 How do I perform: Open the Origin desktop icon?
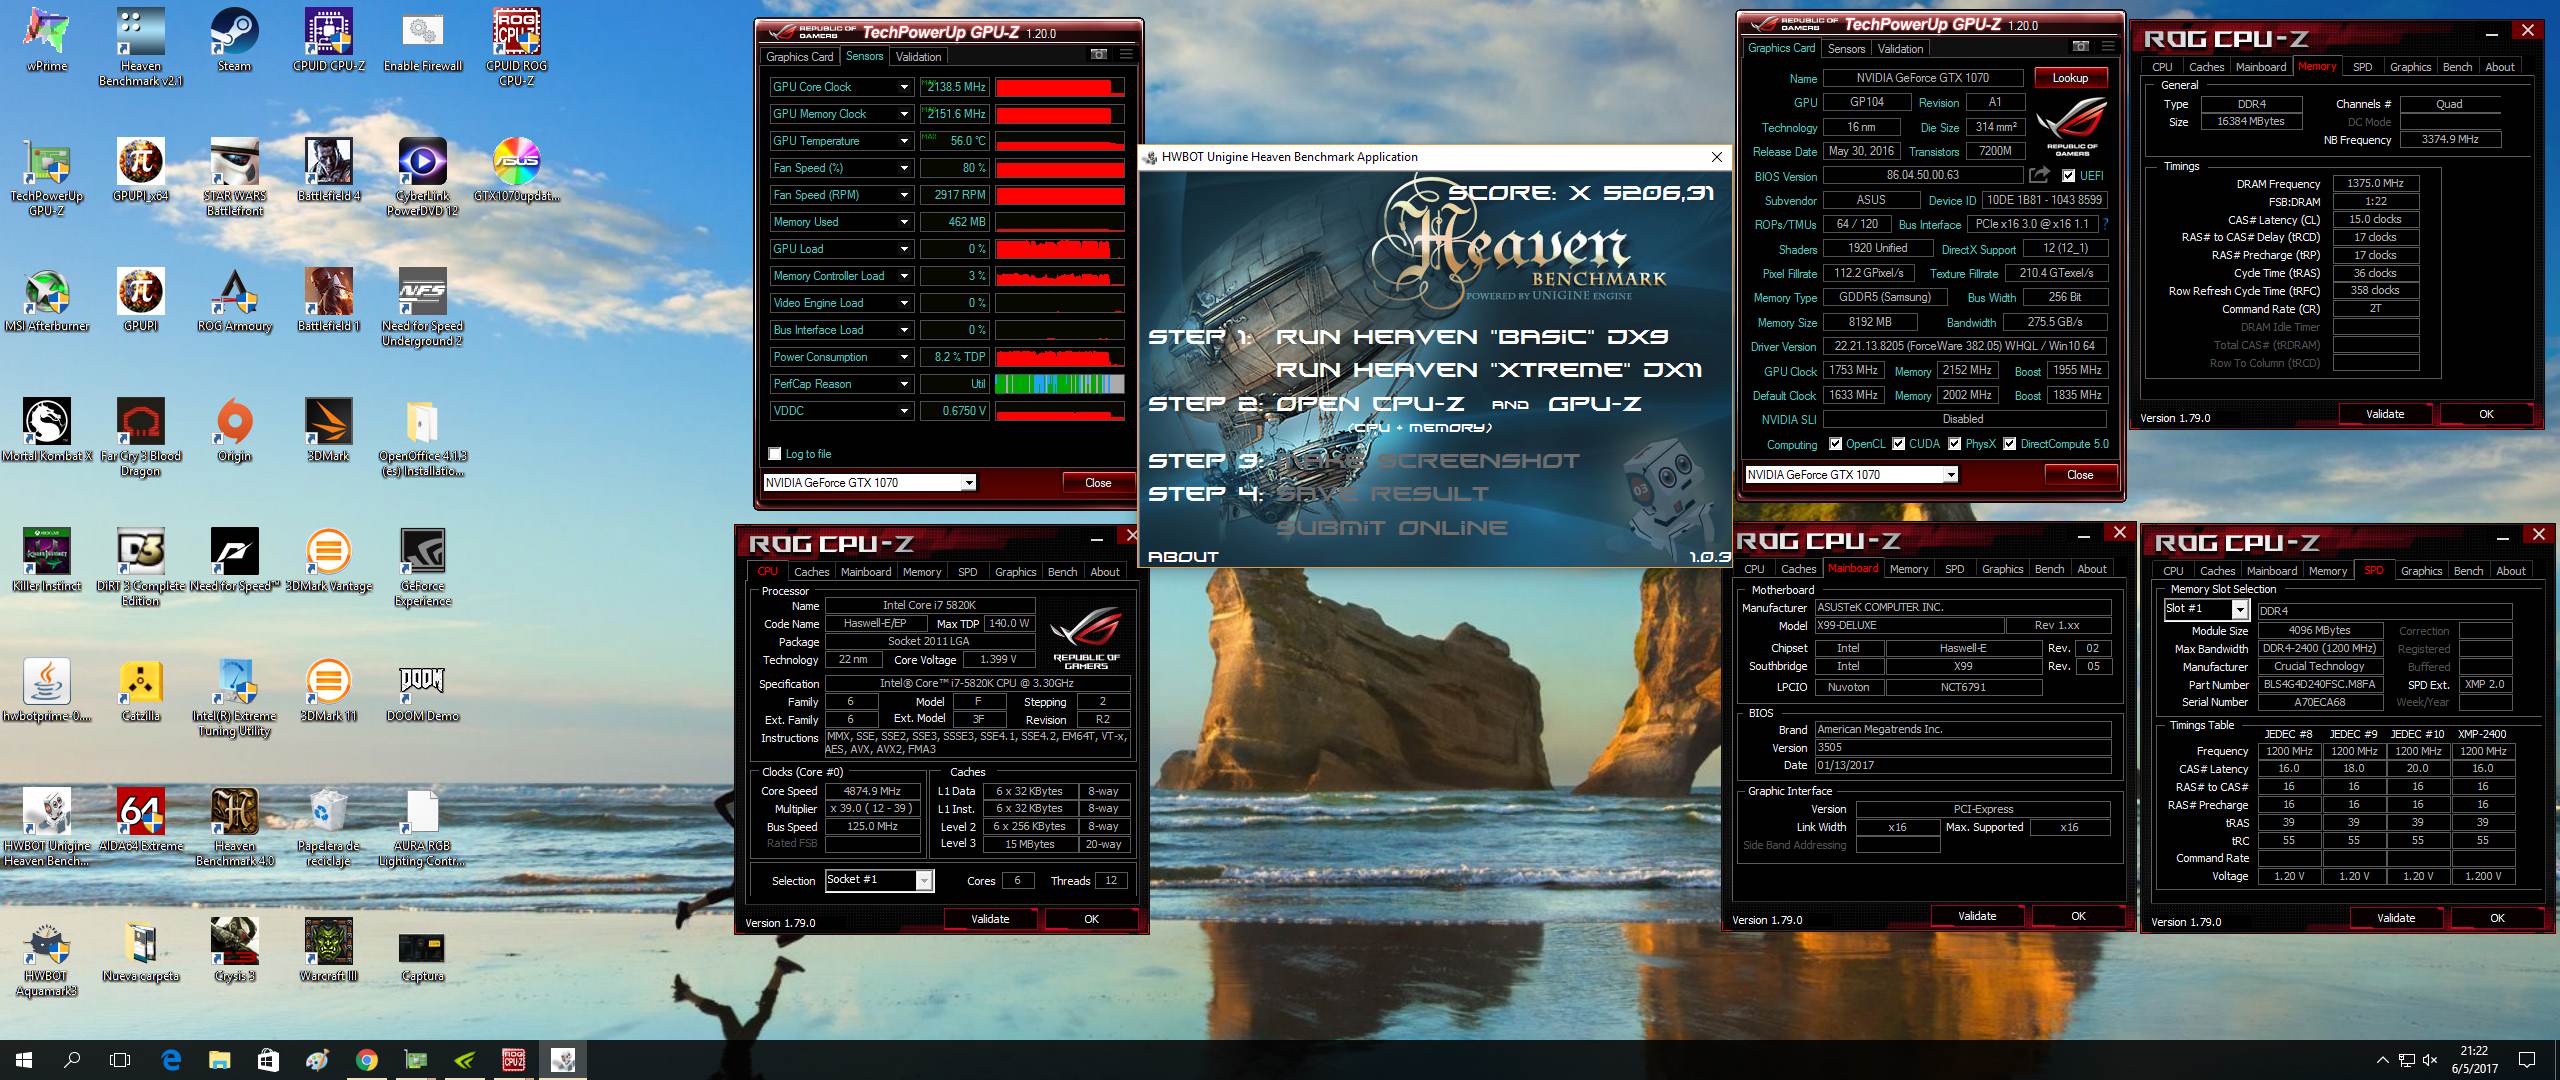click(234, 430)
